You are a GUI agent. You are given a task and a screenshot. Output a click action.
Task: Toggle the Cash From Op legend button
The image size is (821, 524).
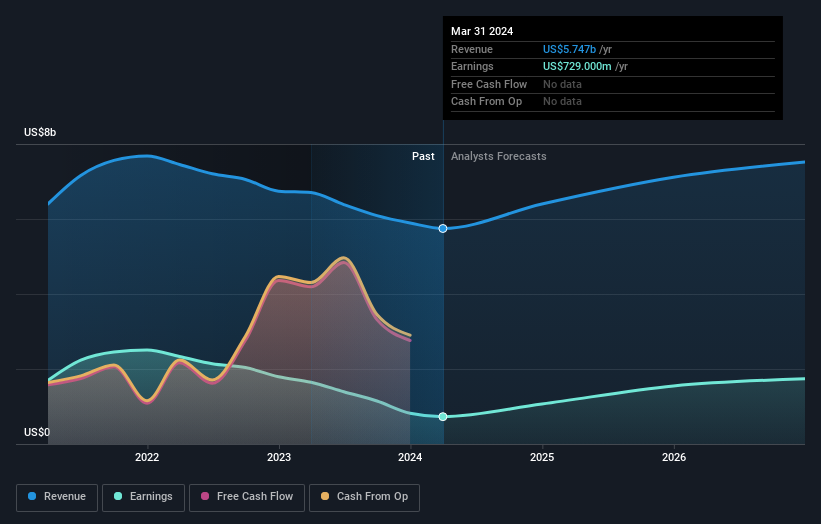[364, 497]
